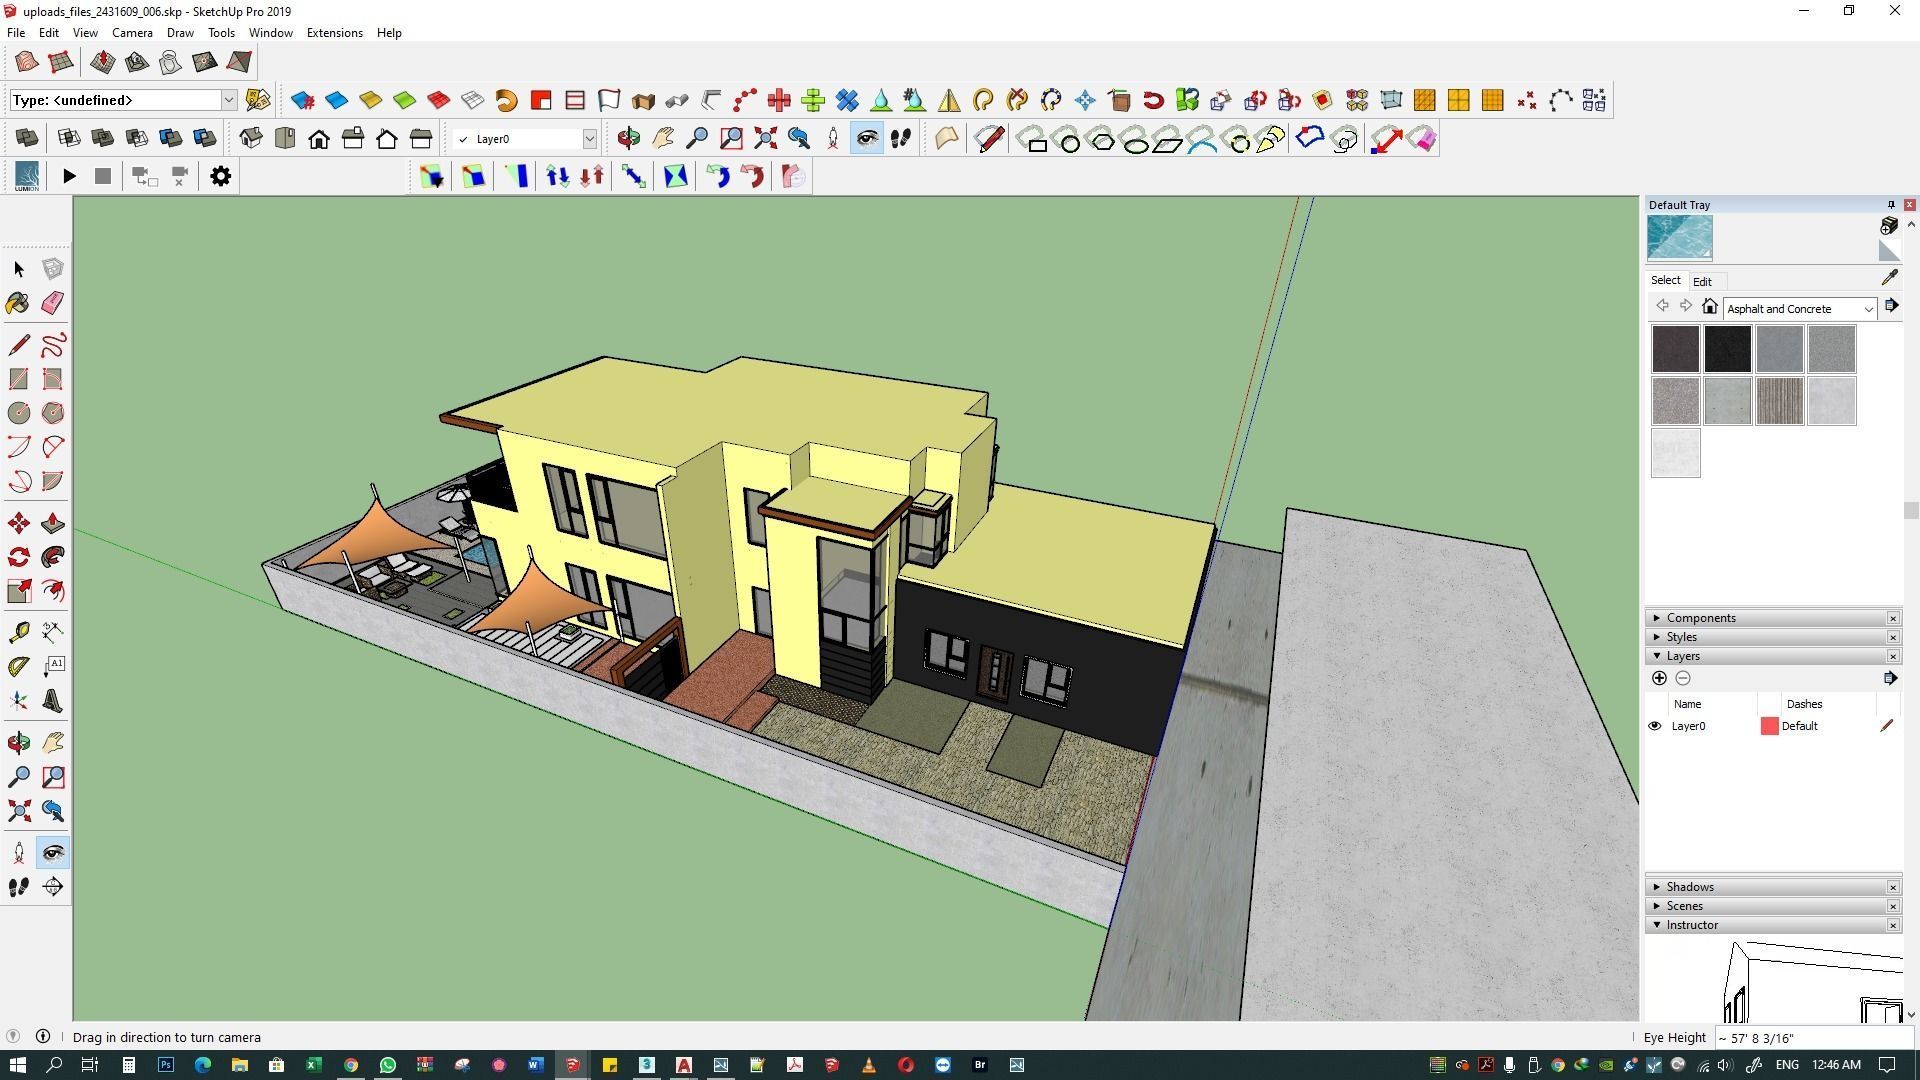
Task: Select the Paint Bucket tool
Action: point(18,303)
